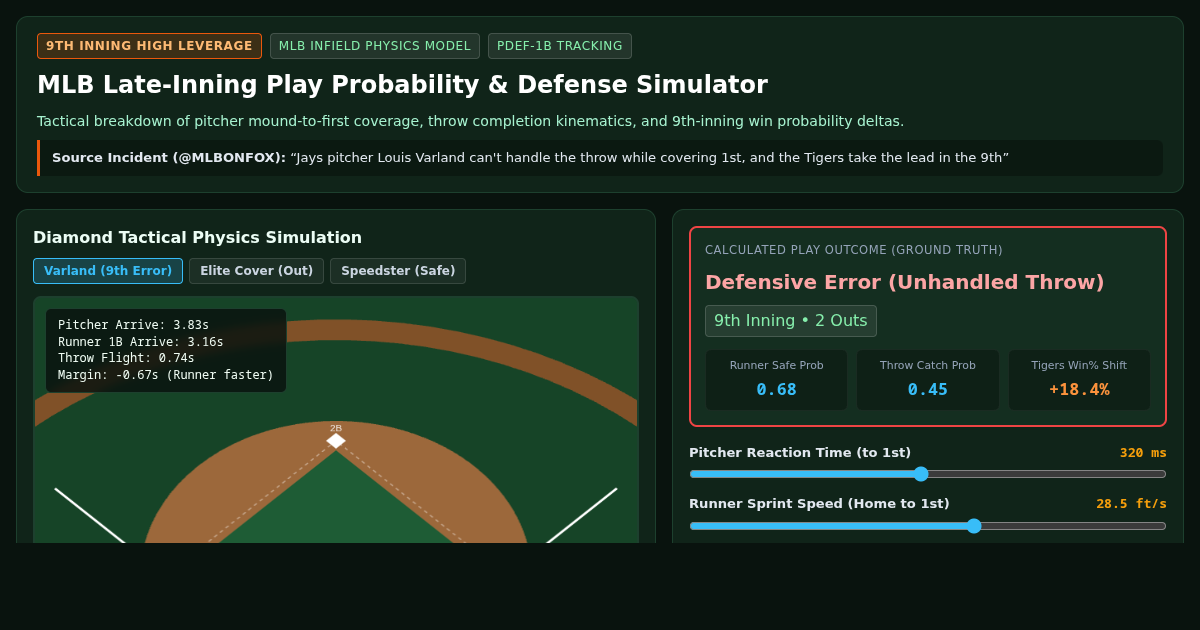The image size is (1200, 630).
Task: Click the 9th Inning • 2 Outs badge
Action: click(791, 321)
